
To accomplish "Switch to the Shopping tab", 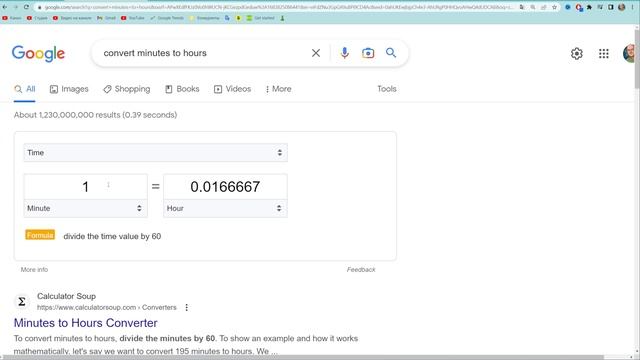I will (127, 89).
